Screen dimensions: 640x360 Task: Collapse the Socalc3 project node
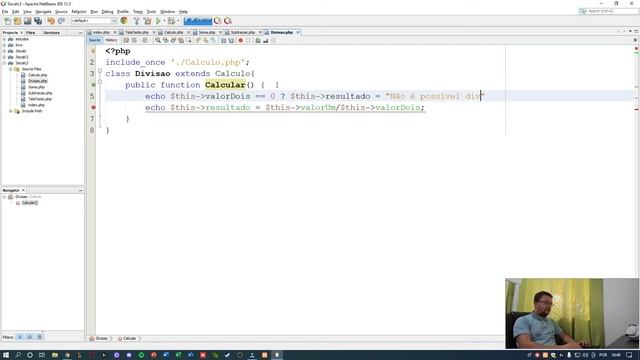[x=4, y=63]
